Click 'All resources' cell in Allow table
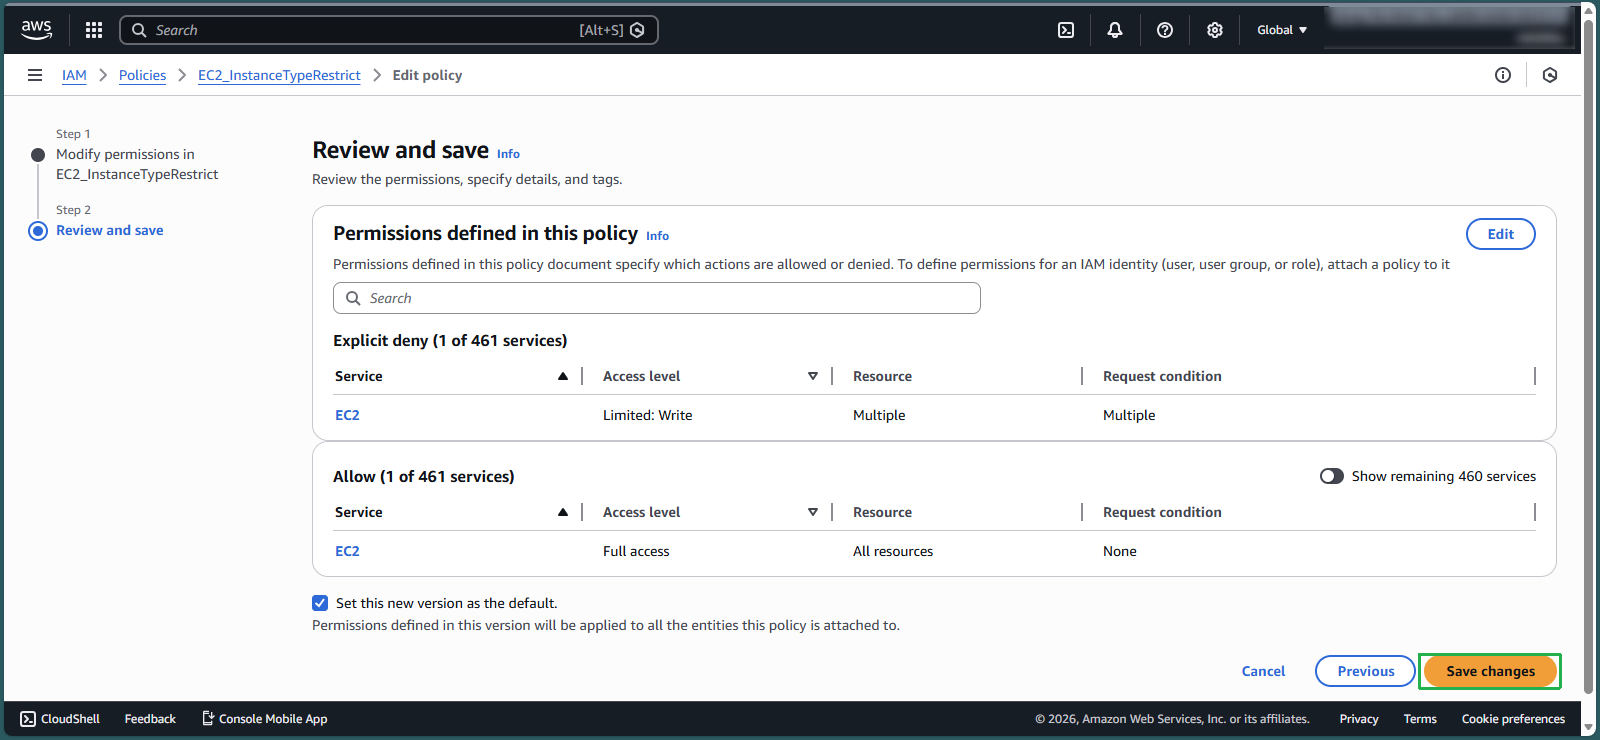Viewport: 1600px width, 740px height. point(893,551)
